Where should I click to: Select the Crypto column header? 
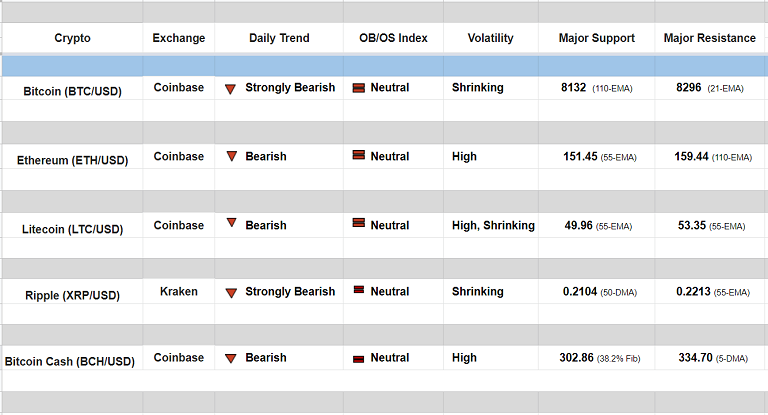[72, 38]
